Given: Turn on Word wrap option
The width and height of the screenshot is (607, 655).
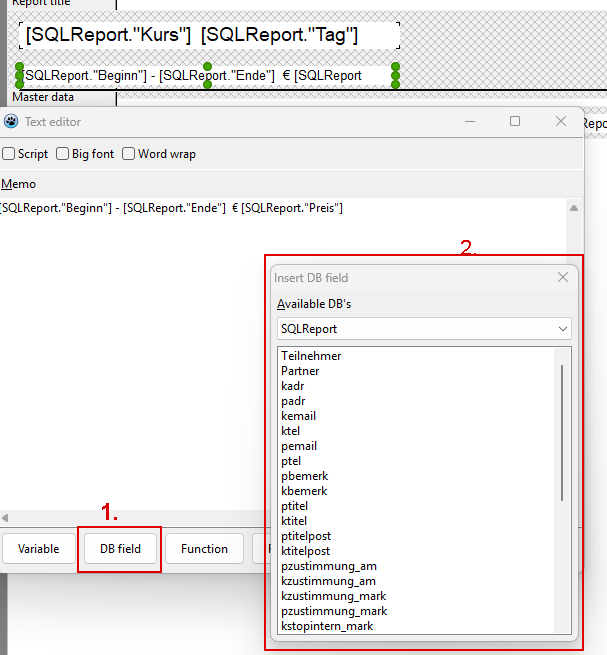Looking at the screenshot, I should click(x=129, y=154).
